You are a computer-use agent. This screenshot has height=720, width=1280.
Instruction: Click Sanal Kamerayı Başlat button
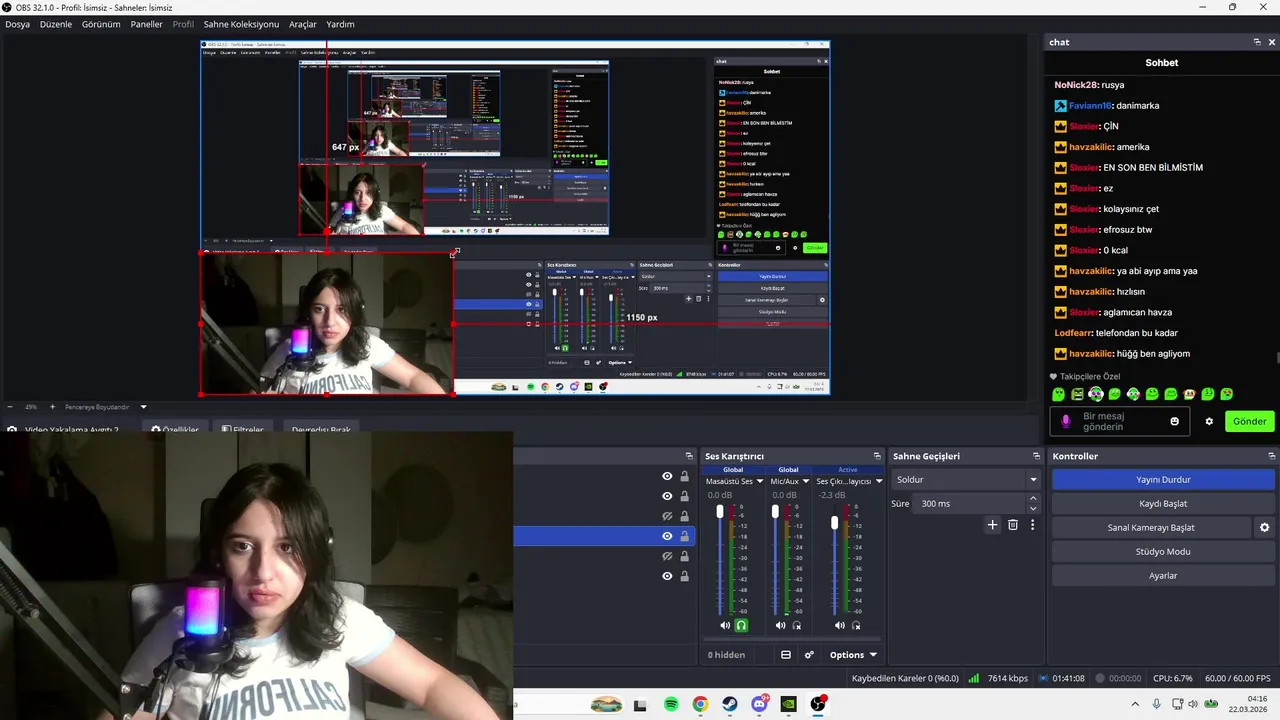(1151, 528)
